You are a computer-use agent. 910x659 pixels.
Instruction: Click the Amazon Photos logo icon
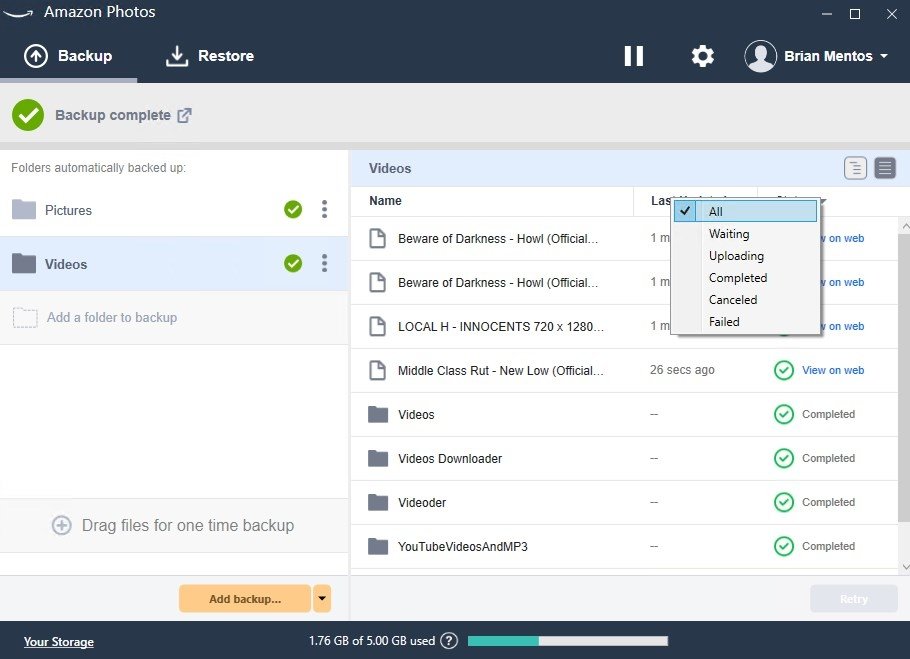click(x=18, y=13)
